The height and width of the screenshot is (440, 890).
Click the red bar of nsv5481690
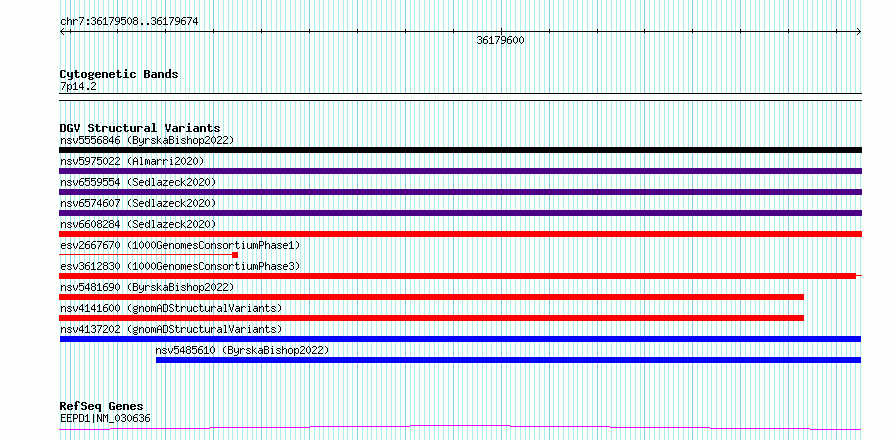431,297
